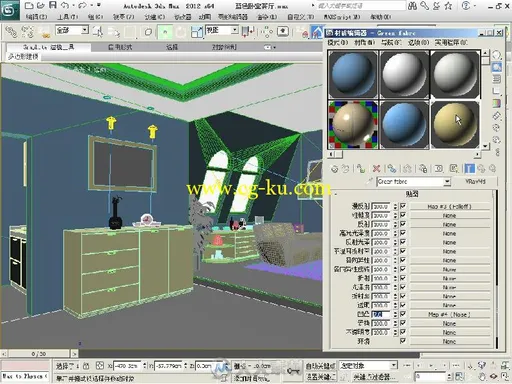The height and width of the screenshot is (384, 512).
Task: Click the Undo arrow icon
Action: tap(65, 5)
